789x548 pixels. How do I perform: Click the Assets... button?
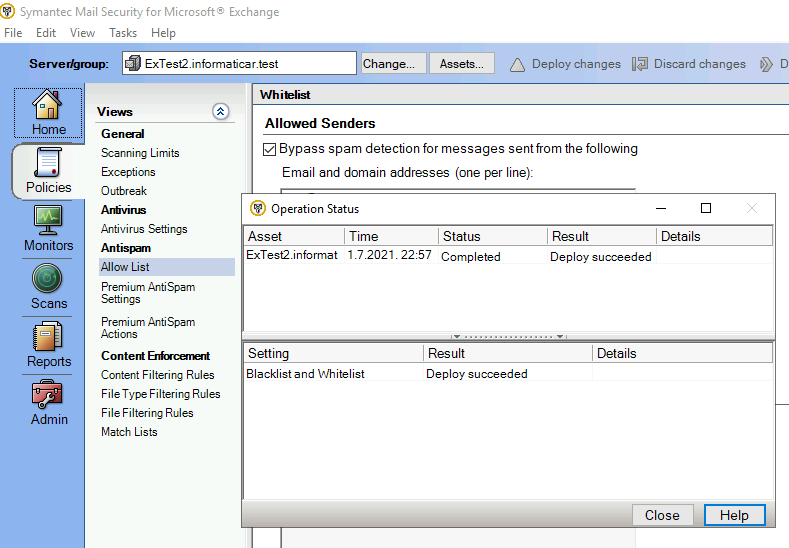[x=461, y=63]
